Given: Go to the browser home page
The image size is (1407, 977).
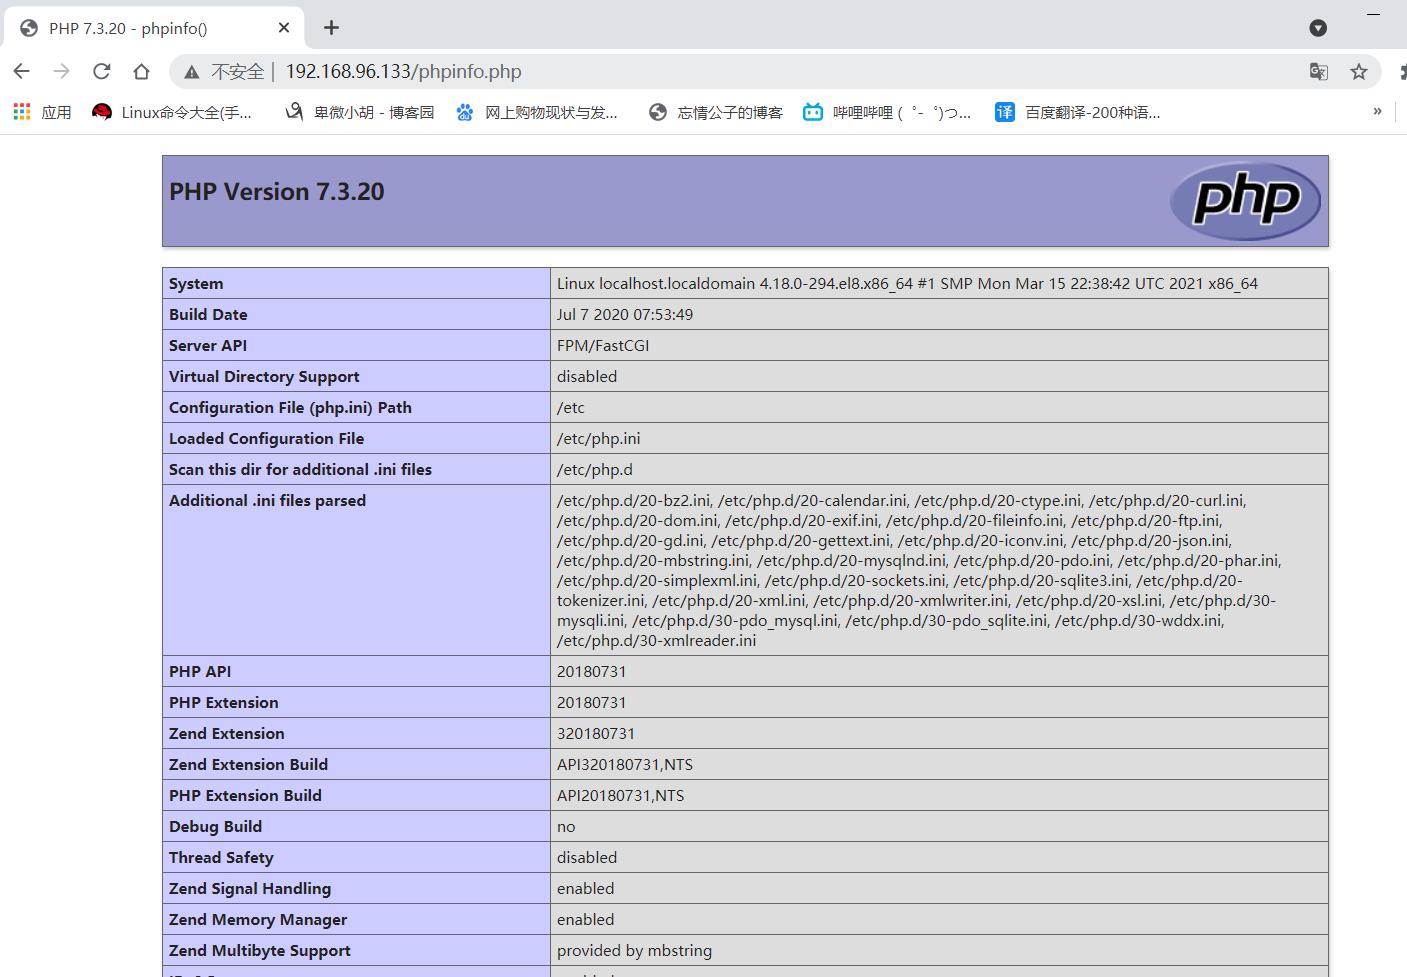Looking at the screenshot, I should coord(142,71).
